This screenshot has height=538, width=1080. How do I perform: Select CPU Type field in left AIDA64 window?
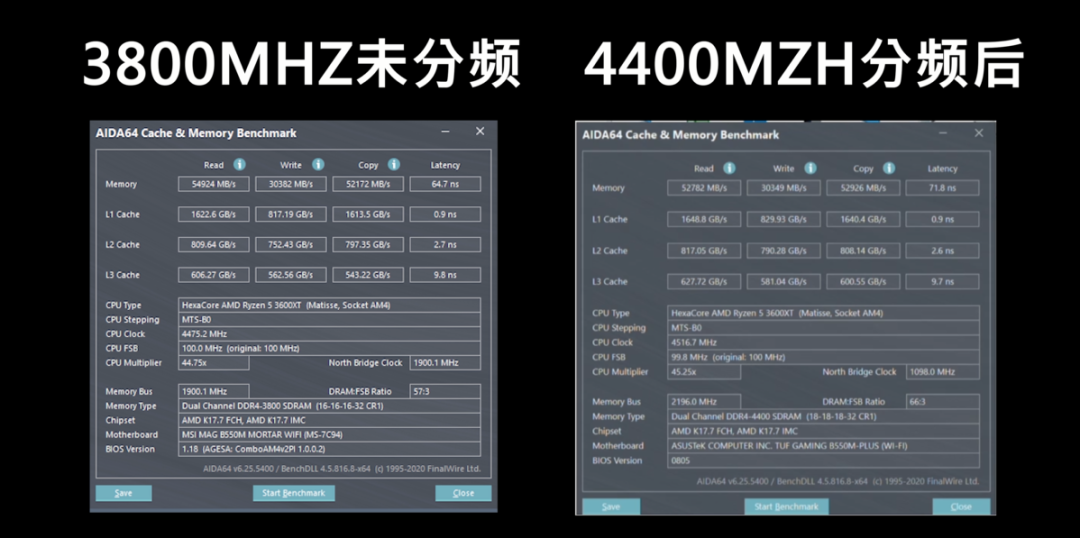[329, 305]
